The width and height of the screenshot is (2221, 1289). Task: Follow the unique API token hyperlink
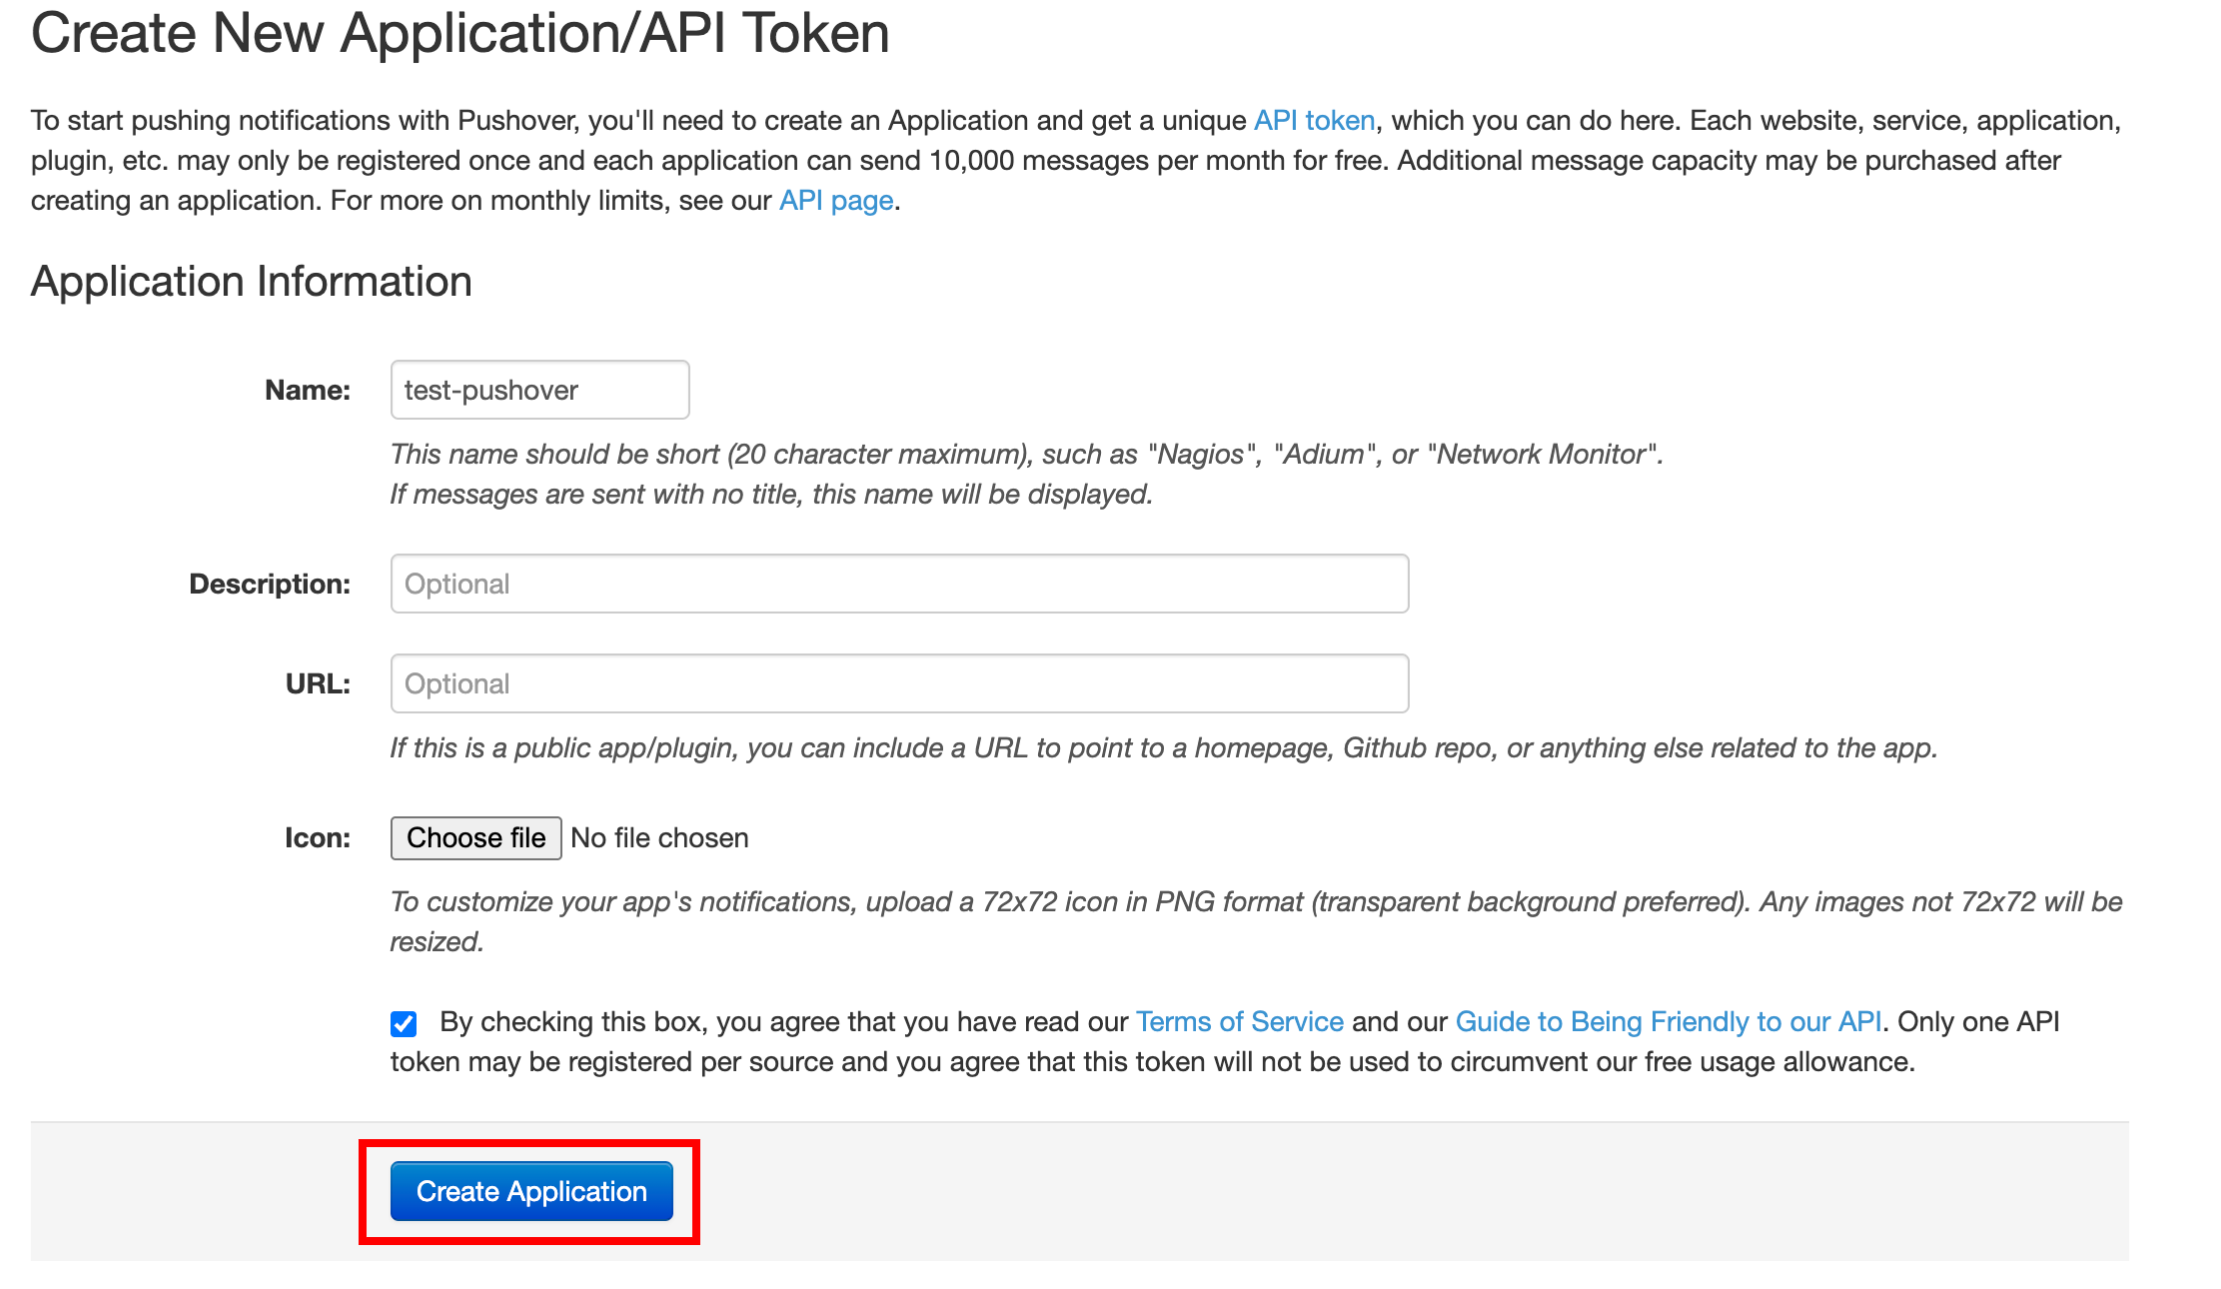pos(1313,120)
